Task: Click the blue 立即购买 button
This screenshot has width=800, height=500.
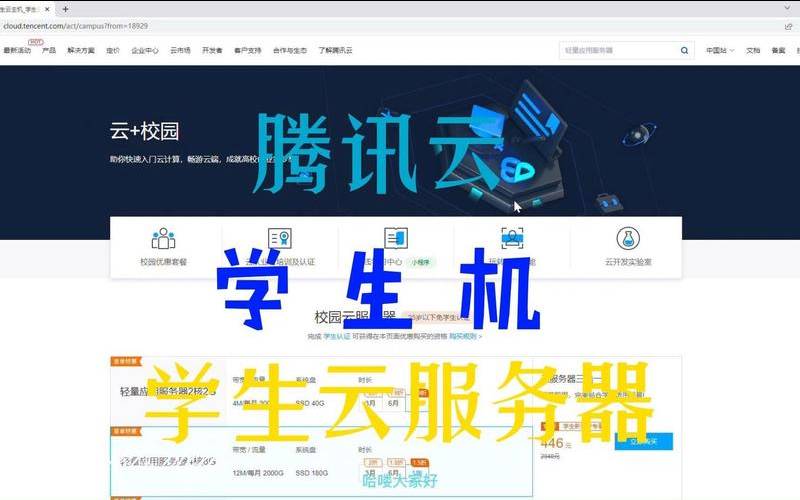Action: tap(644, 441)
